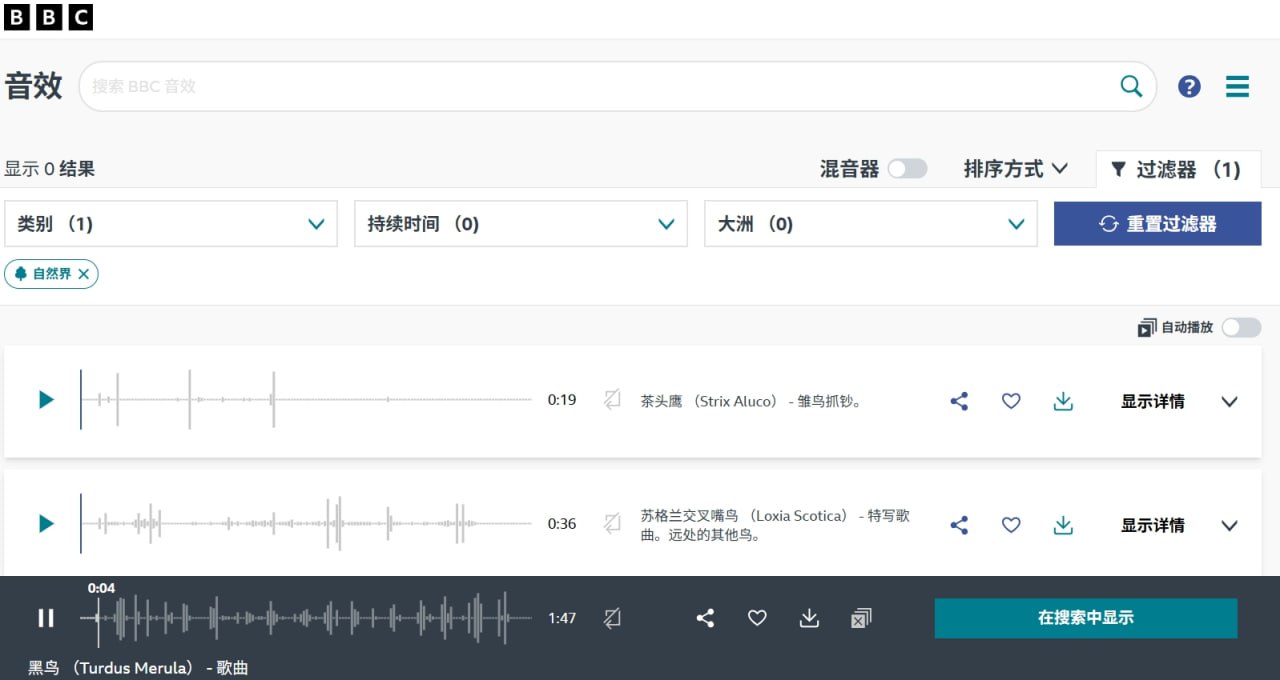The image size is (1280, 680).
Task: Open the hamburger menu icon
Action: (1237, 87)
